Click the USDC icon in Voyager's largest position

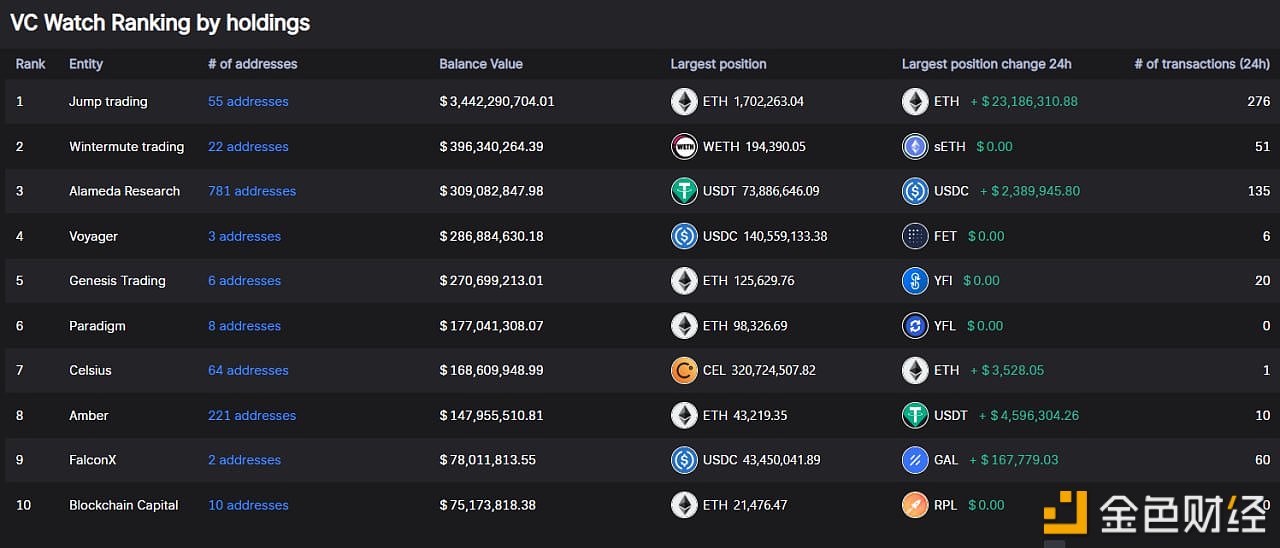(684, 236)
